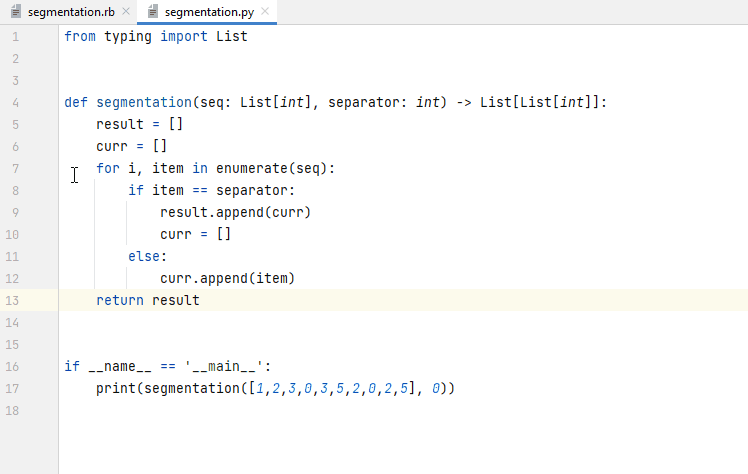Close the segmentation.rb tab
This screenshot has width=748, height=474.
pos(126,11)
